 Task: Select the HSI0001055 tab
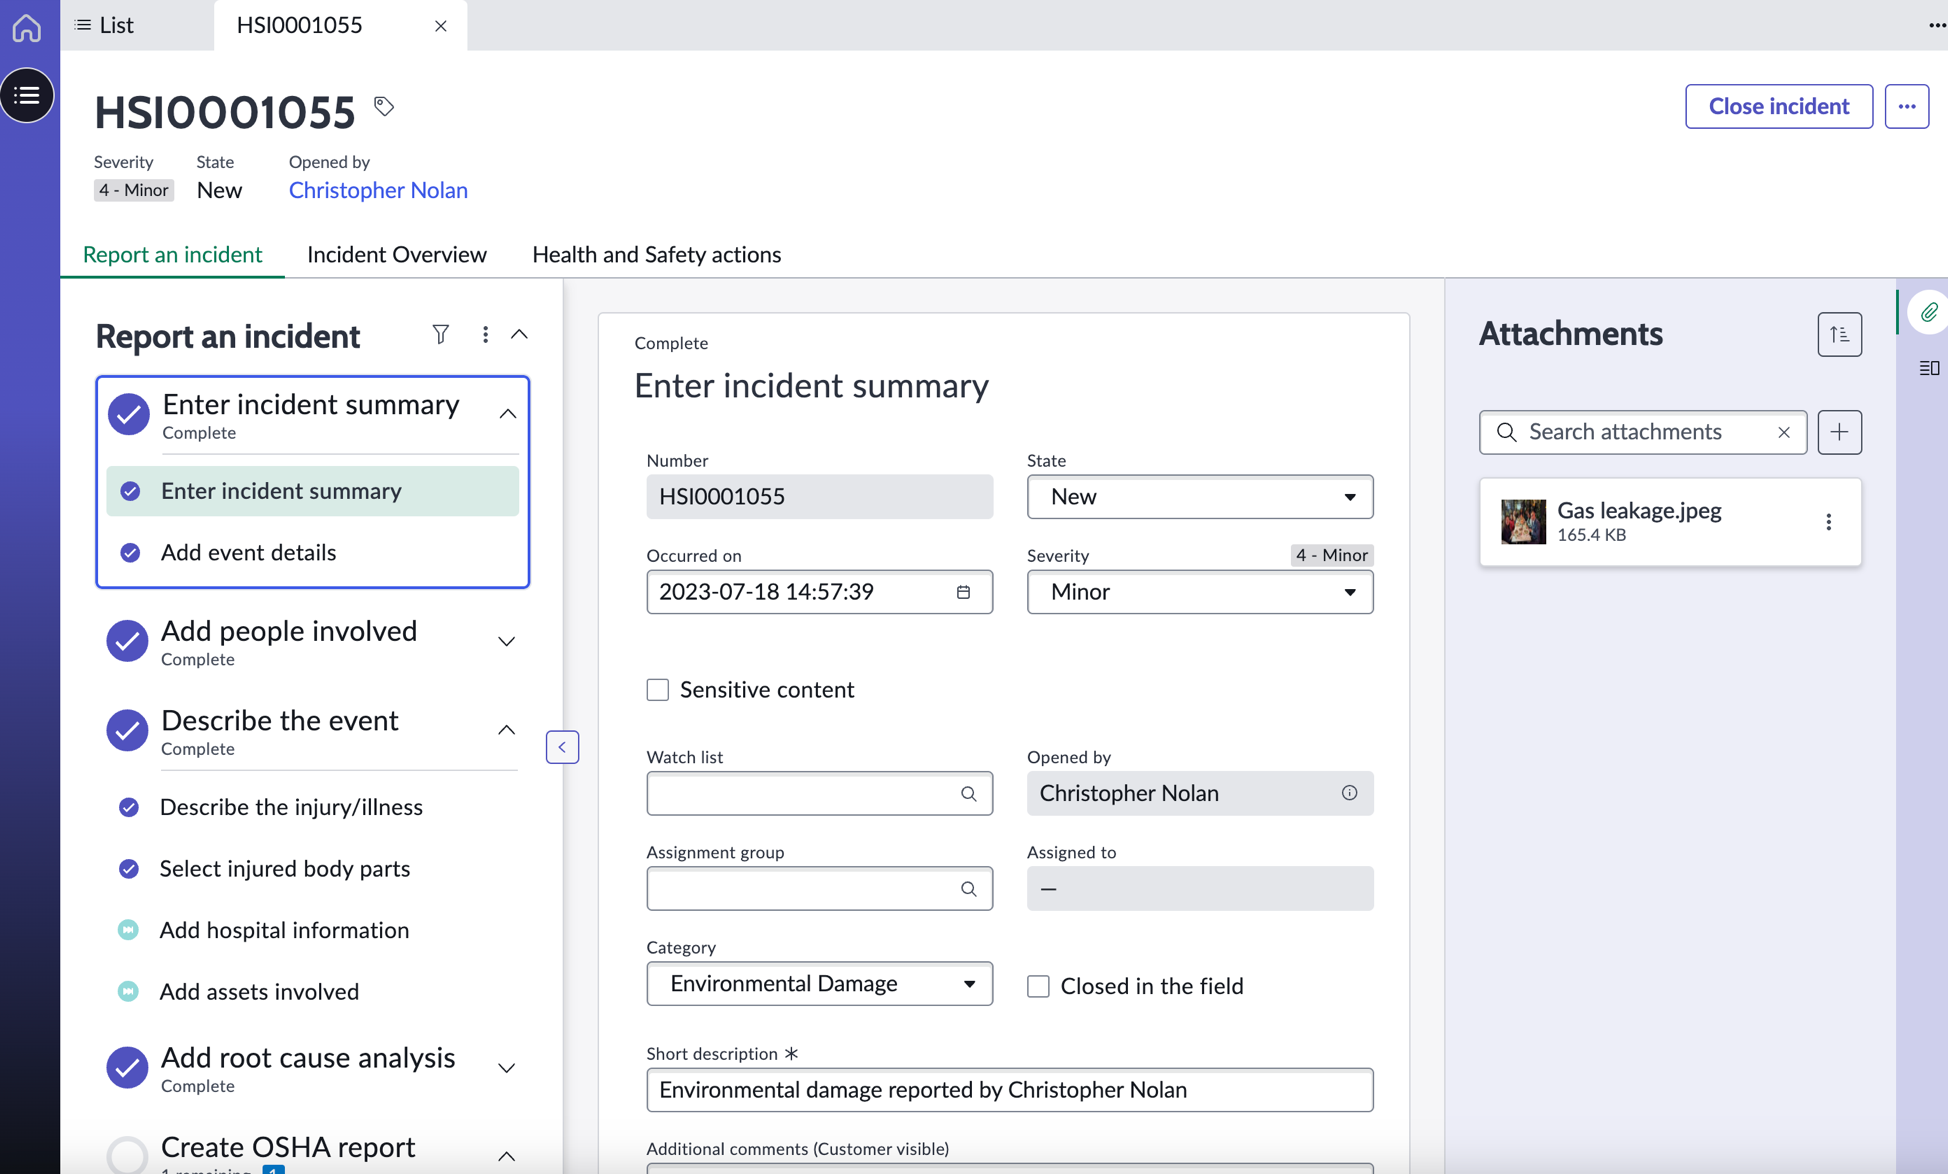coord(299,25)
